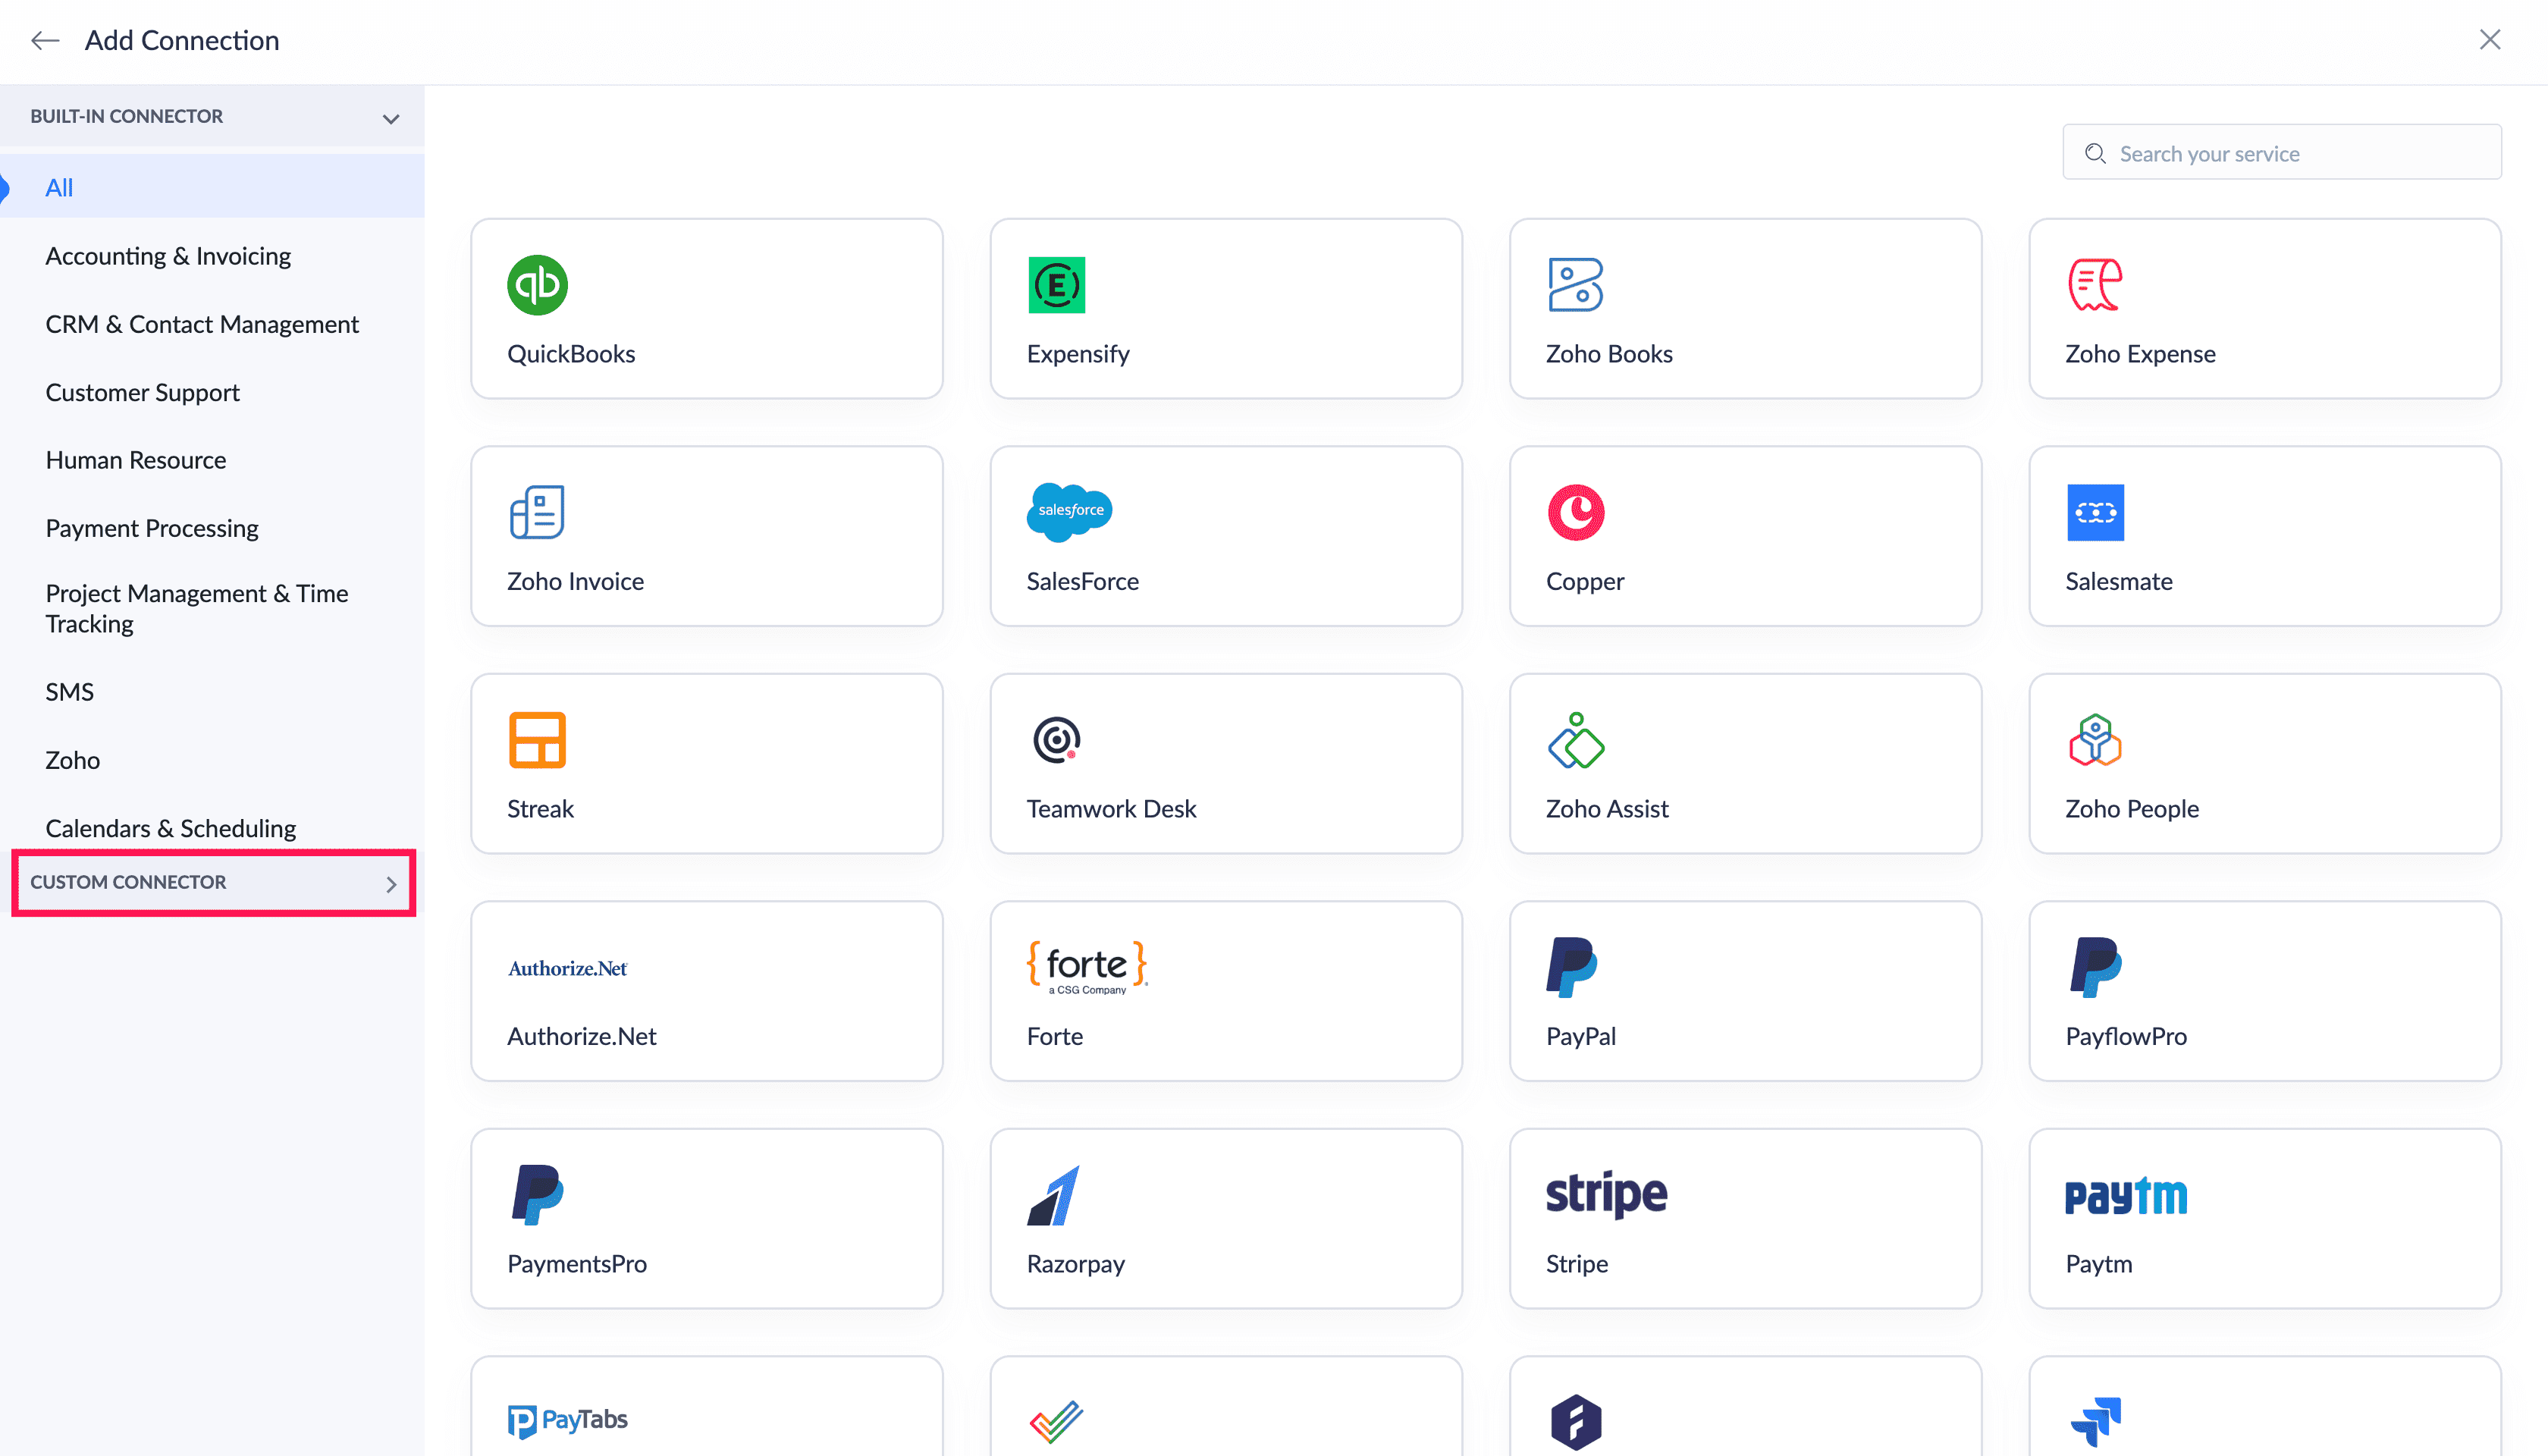Click the Zoho Books card
Screen dimensions: 2548x1456
pyautogui.click(x=1744, y=309)
